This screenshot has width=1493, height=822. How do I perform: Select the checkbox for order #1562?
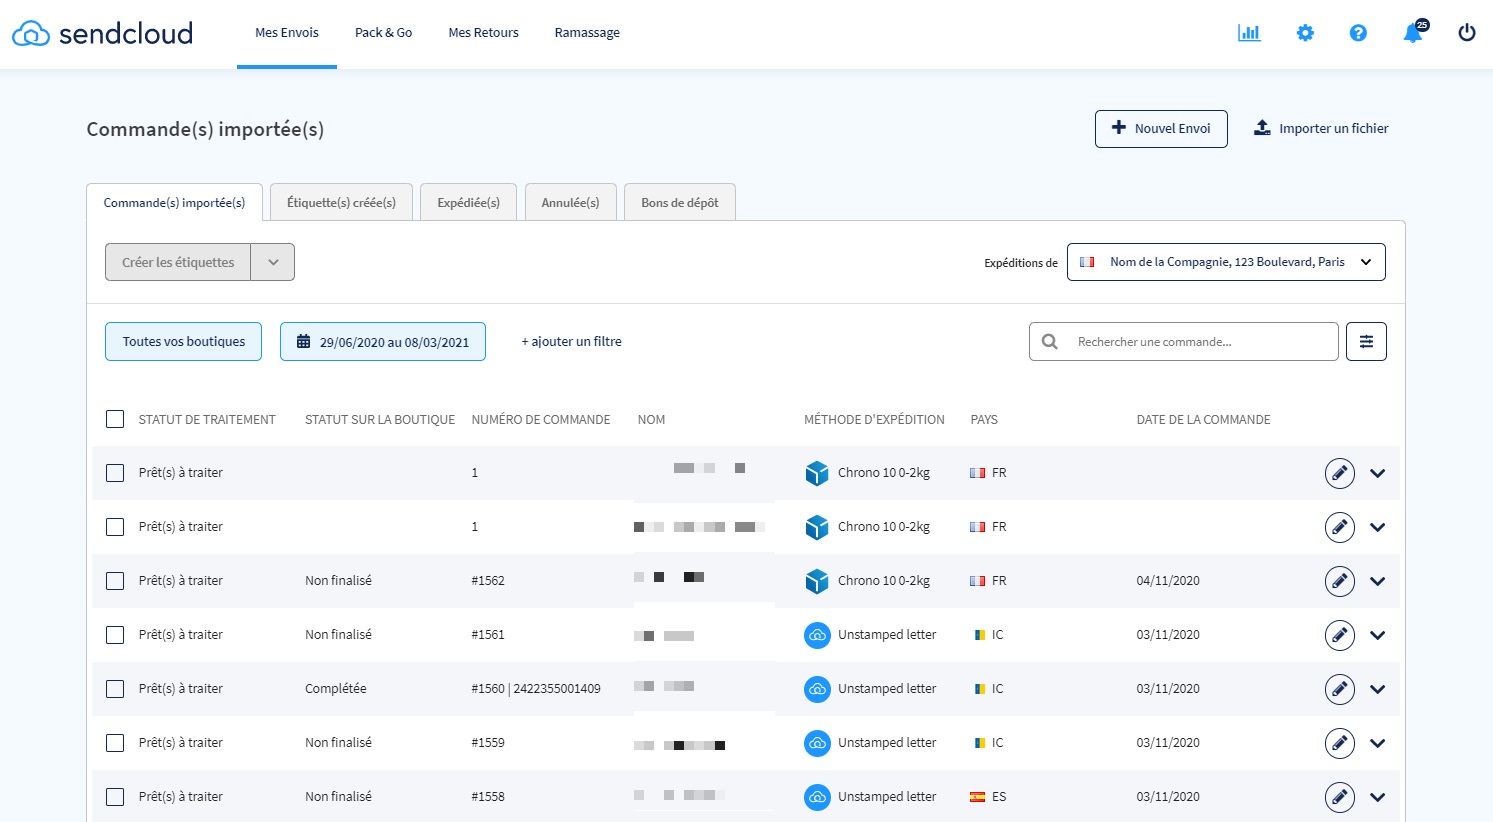(x=115, y=581)
